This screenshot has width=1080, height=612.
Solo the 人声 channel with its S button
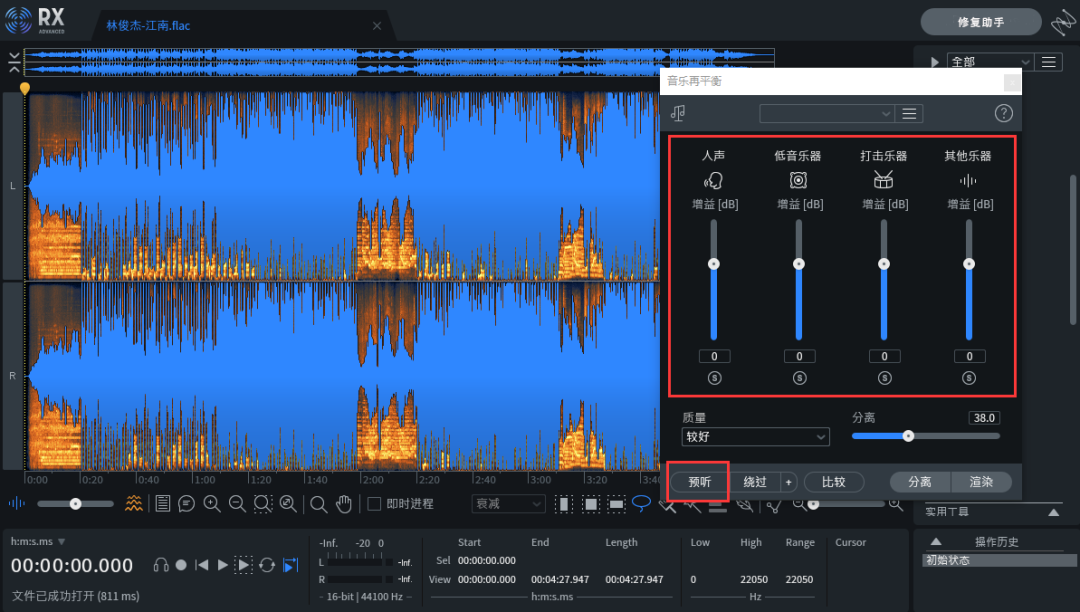(713, 378)
